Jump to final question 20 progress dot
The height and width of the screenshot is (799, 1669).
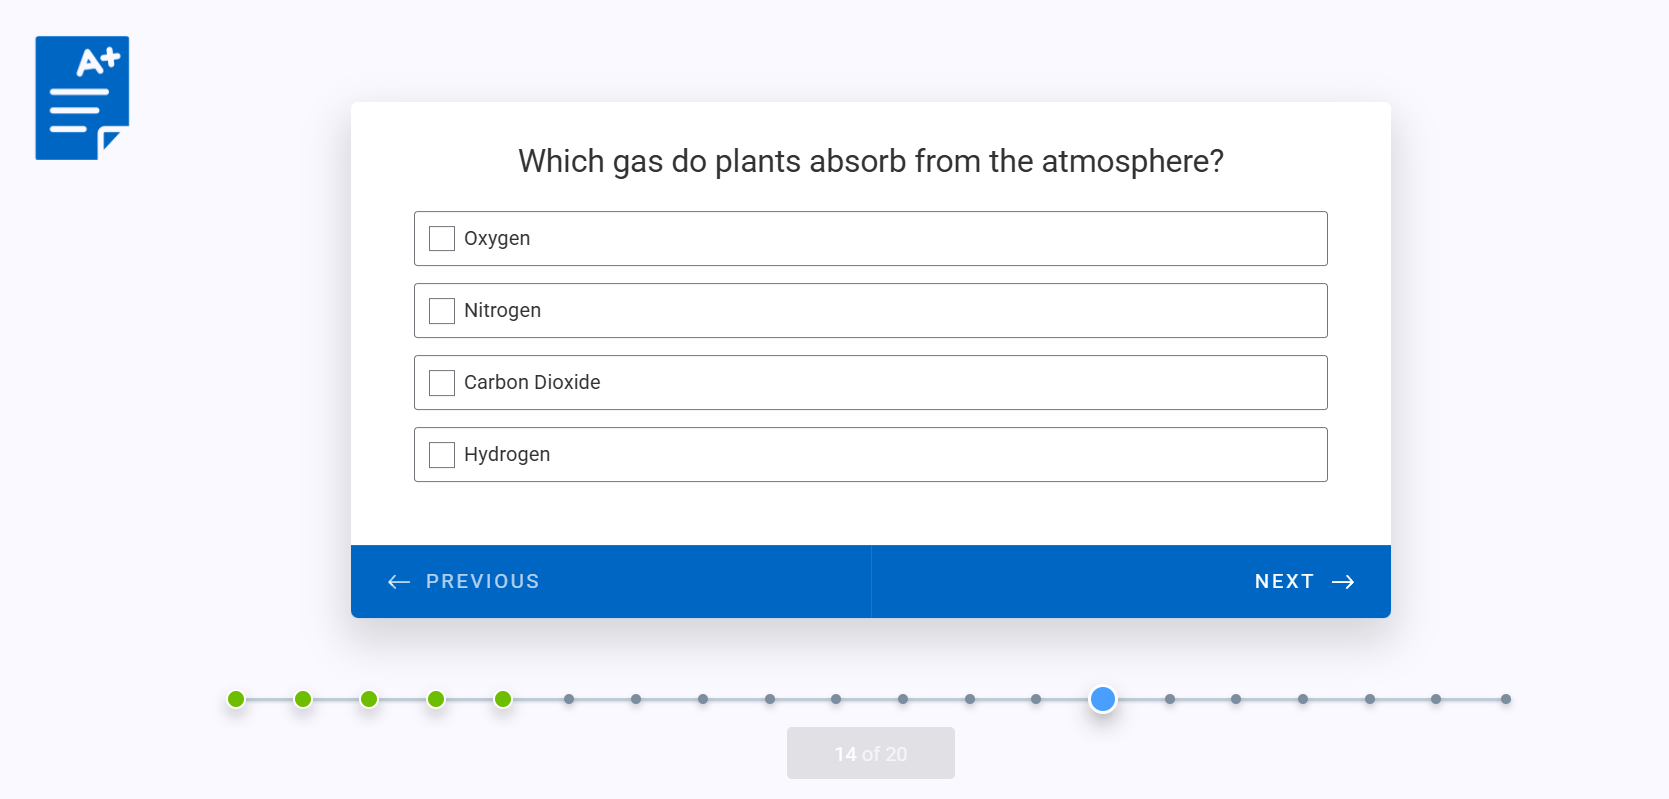tap(1506, 699)
